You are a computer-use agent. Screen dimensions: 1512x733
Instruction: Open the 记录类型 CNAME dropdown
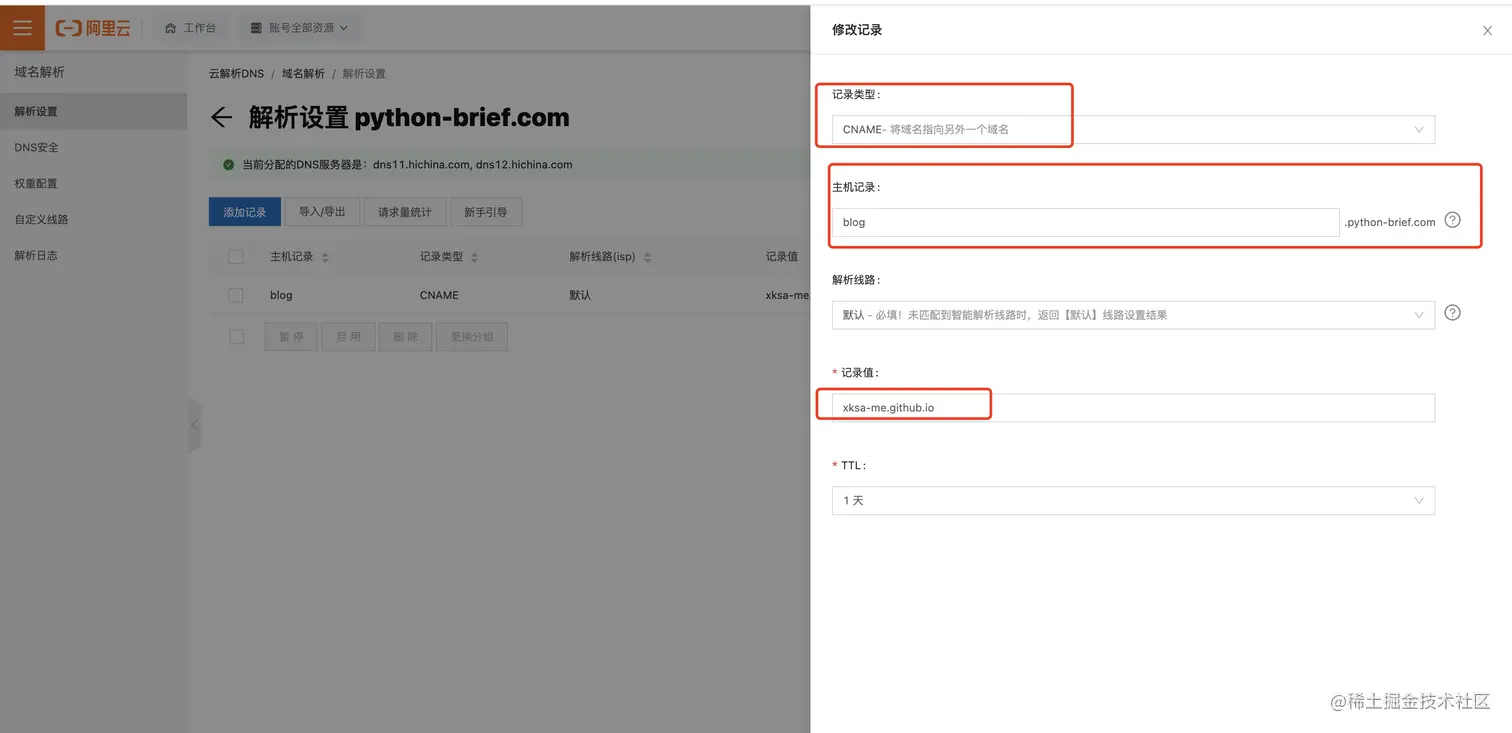pyautogui.click(x=1133, y=129)
